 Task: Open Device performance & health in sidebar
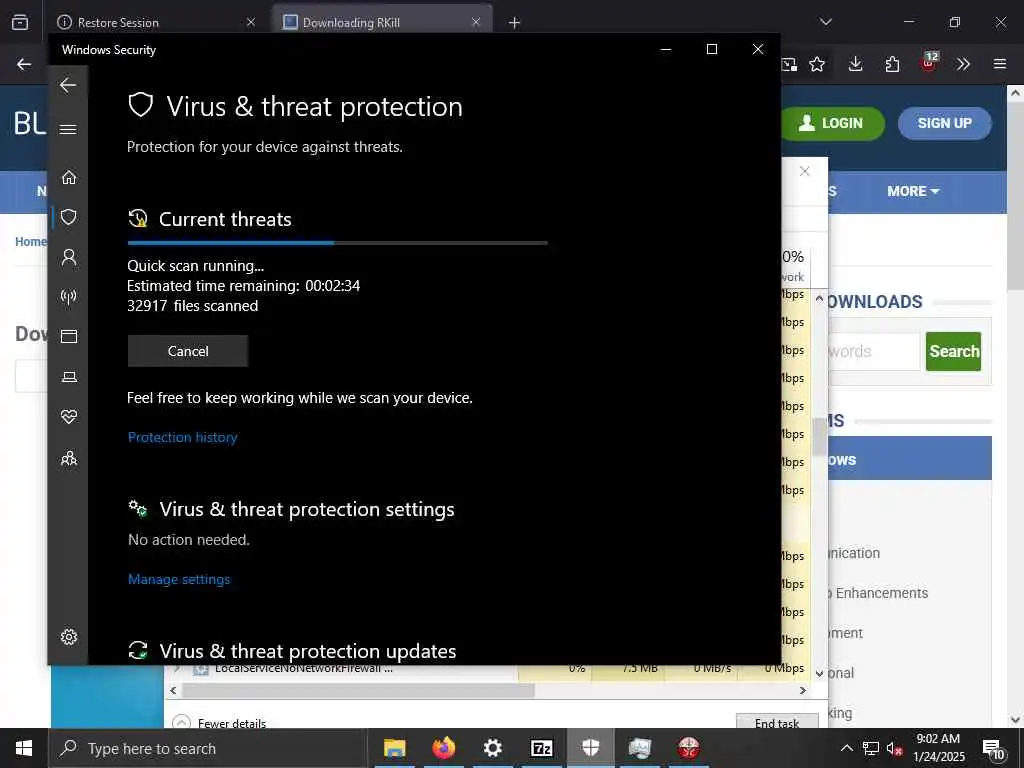coord(69,417)
